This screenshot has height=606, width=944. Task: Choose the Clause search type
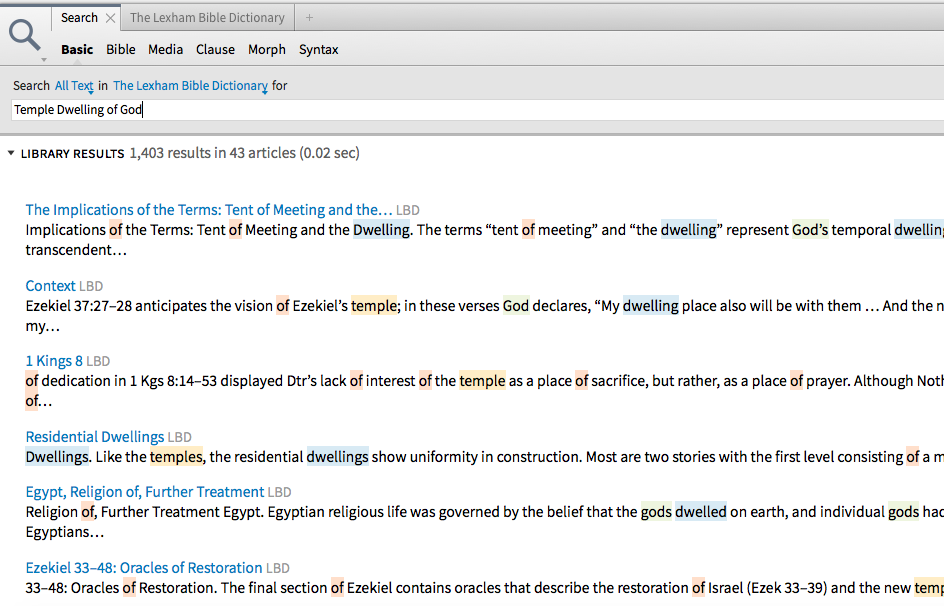[215, 49]
